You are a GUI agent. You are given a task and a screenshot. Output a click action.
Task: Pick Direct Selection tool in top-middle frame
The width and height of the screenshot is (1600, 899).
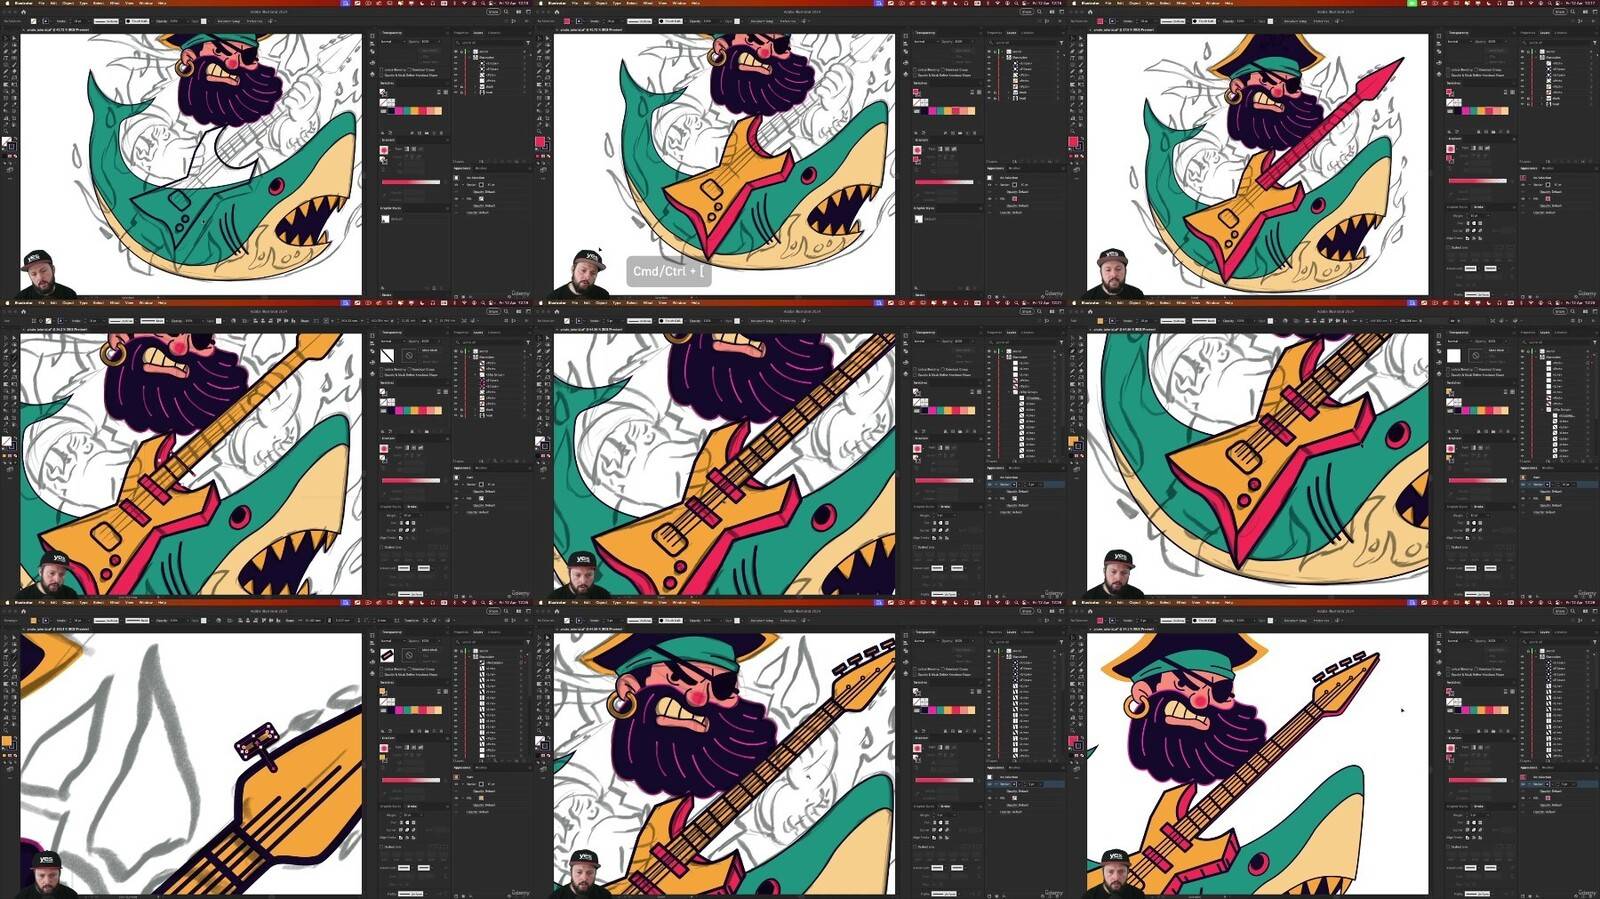coord(548,38)
